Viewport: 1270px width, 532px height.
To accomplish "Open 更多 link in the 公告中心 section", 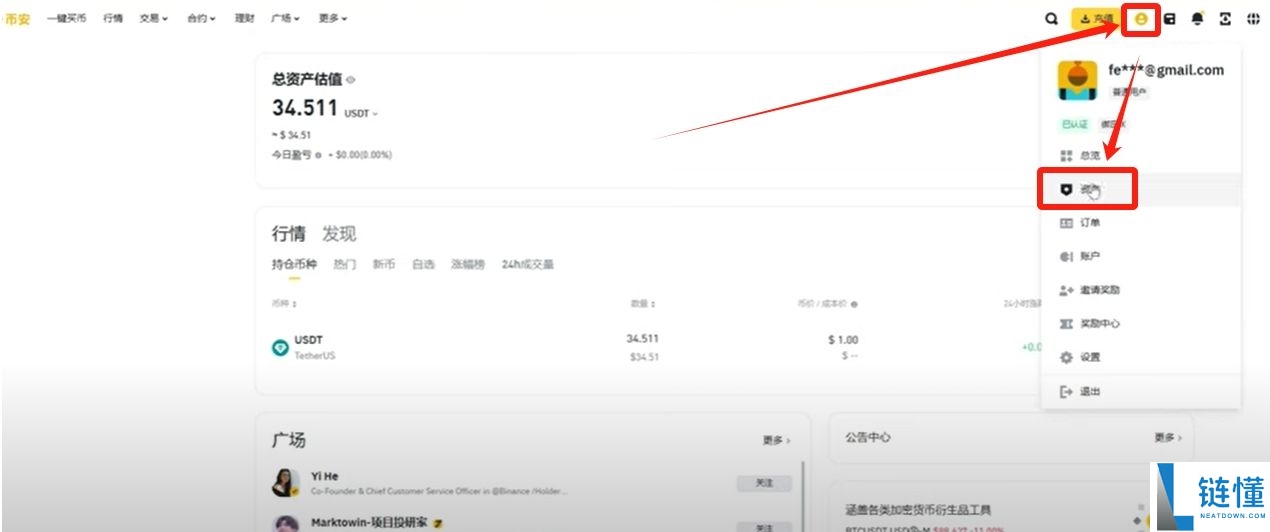I will point(1168,438).
